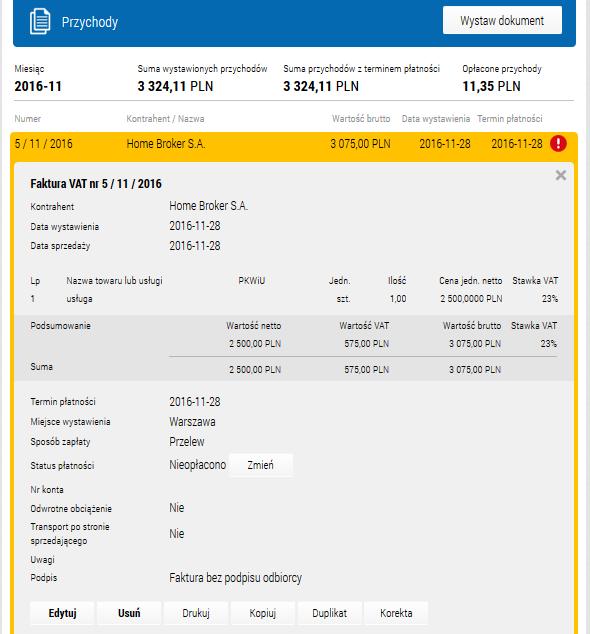Click Zmień to change payment status
The height and width of the screenshot is (634, 590).
pos(260,465)
